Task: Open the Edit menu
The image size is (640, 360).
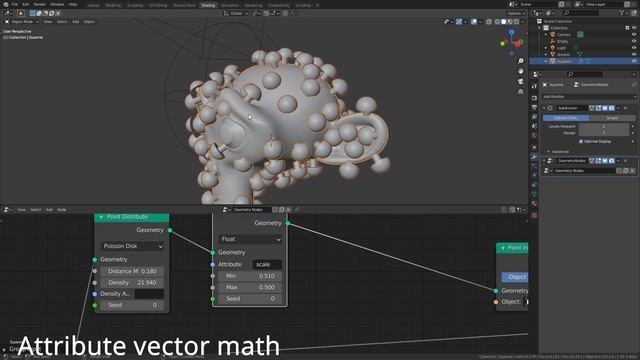Action: [26, 4]
